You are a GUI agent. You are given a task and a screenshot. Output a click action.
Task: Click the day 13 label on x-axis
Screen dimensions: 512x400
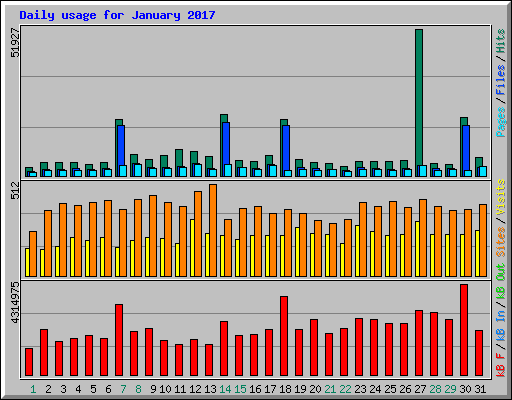click(x=210, y=389)
